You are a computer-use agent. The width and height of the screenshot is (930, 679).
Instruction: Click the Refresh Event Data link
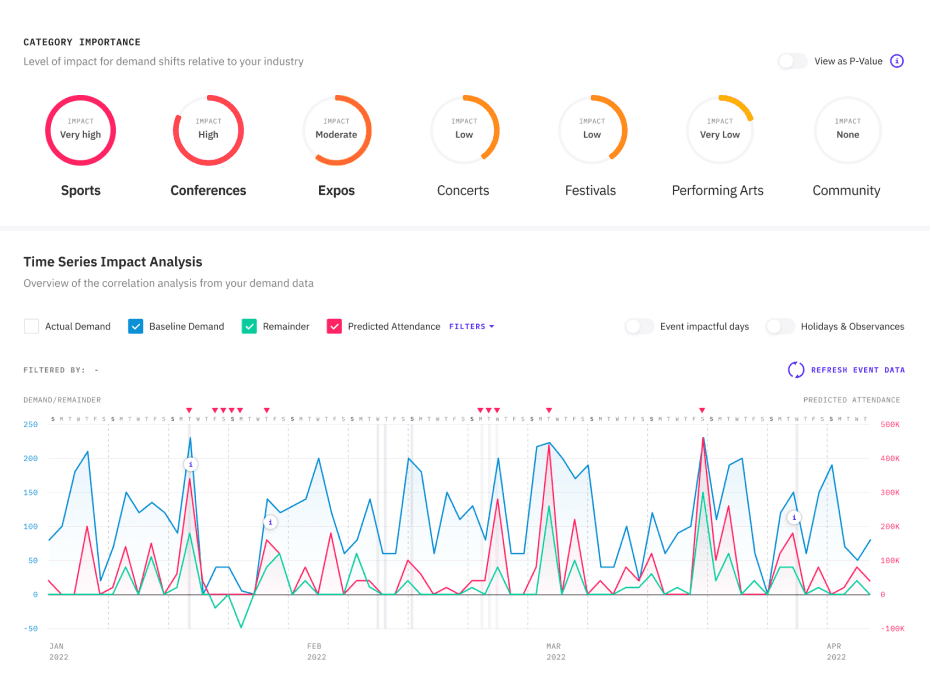[x=857, y=370]
